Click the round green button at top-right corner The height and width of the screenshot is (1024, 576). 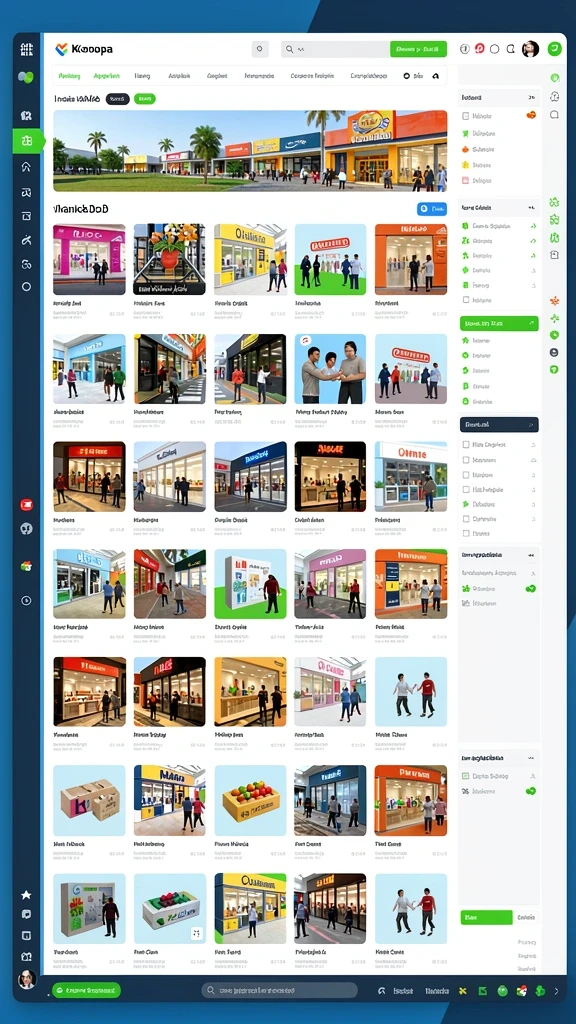(x=554, y=48)
